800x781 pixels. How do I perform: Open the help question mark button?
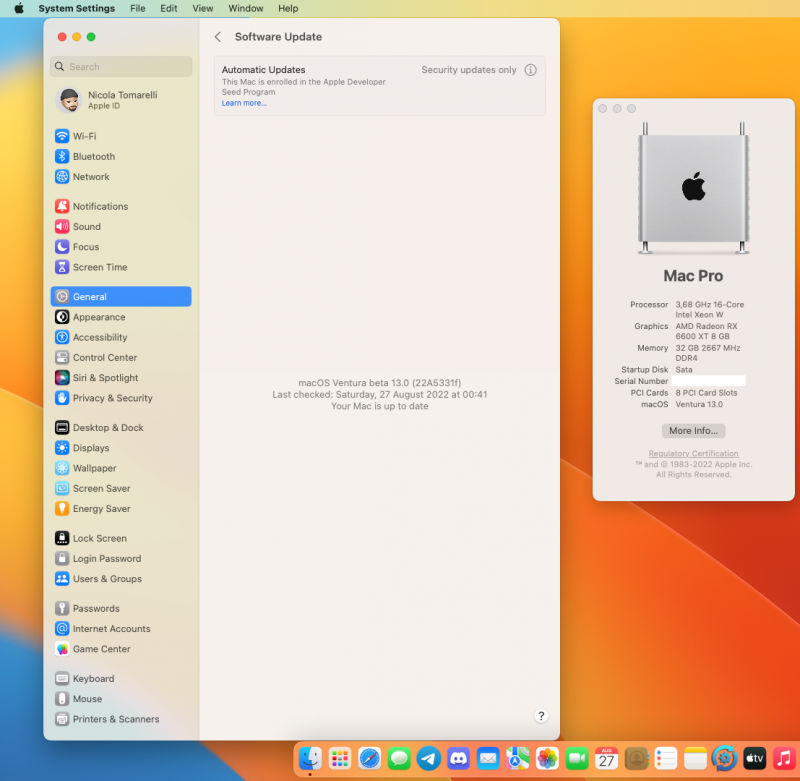pyautogui.click(x=541, y=716)
